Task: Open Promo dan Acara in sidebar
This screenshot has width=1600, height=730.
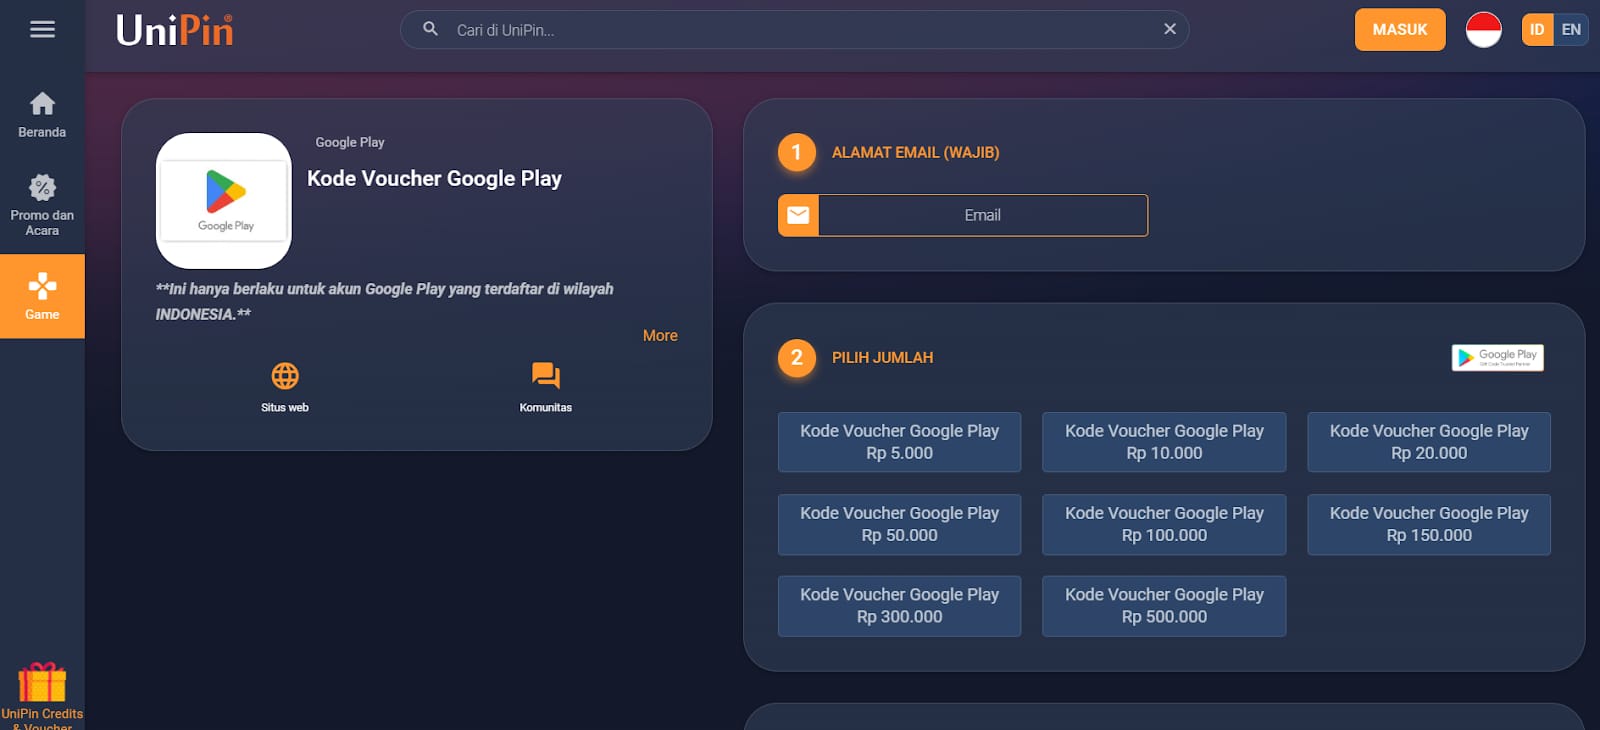Action: [x=42, y=205]
